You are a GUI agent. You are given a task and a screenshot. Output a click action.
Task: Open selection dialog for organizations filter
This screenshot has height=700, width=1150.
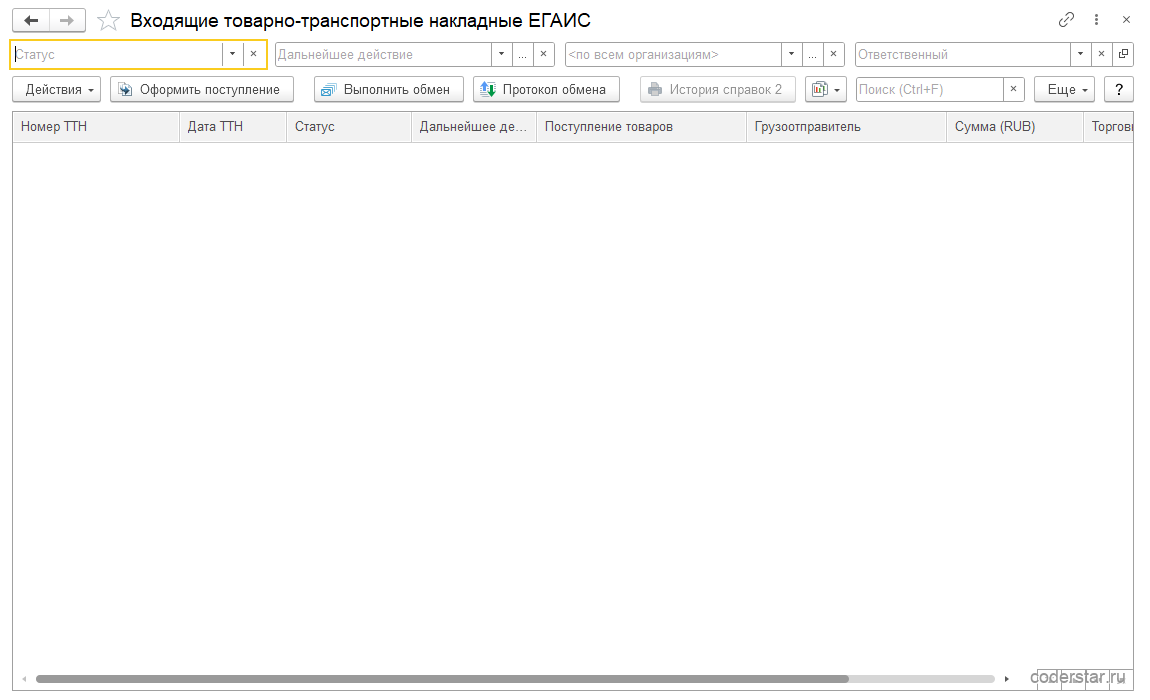coord(812,54)
